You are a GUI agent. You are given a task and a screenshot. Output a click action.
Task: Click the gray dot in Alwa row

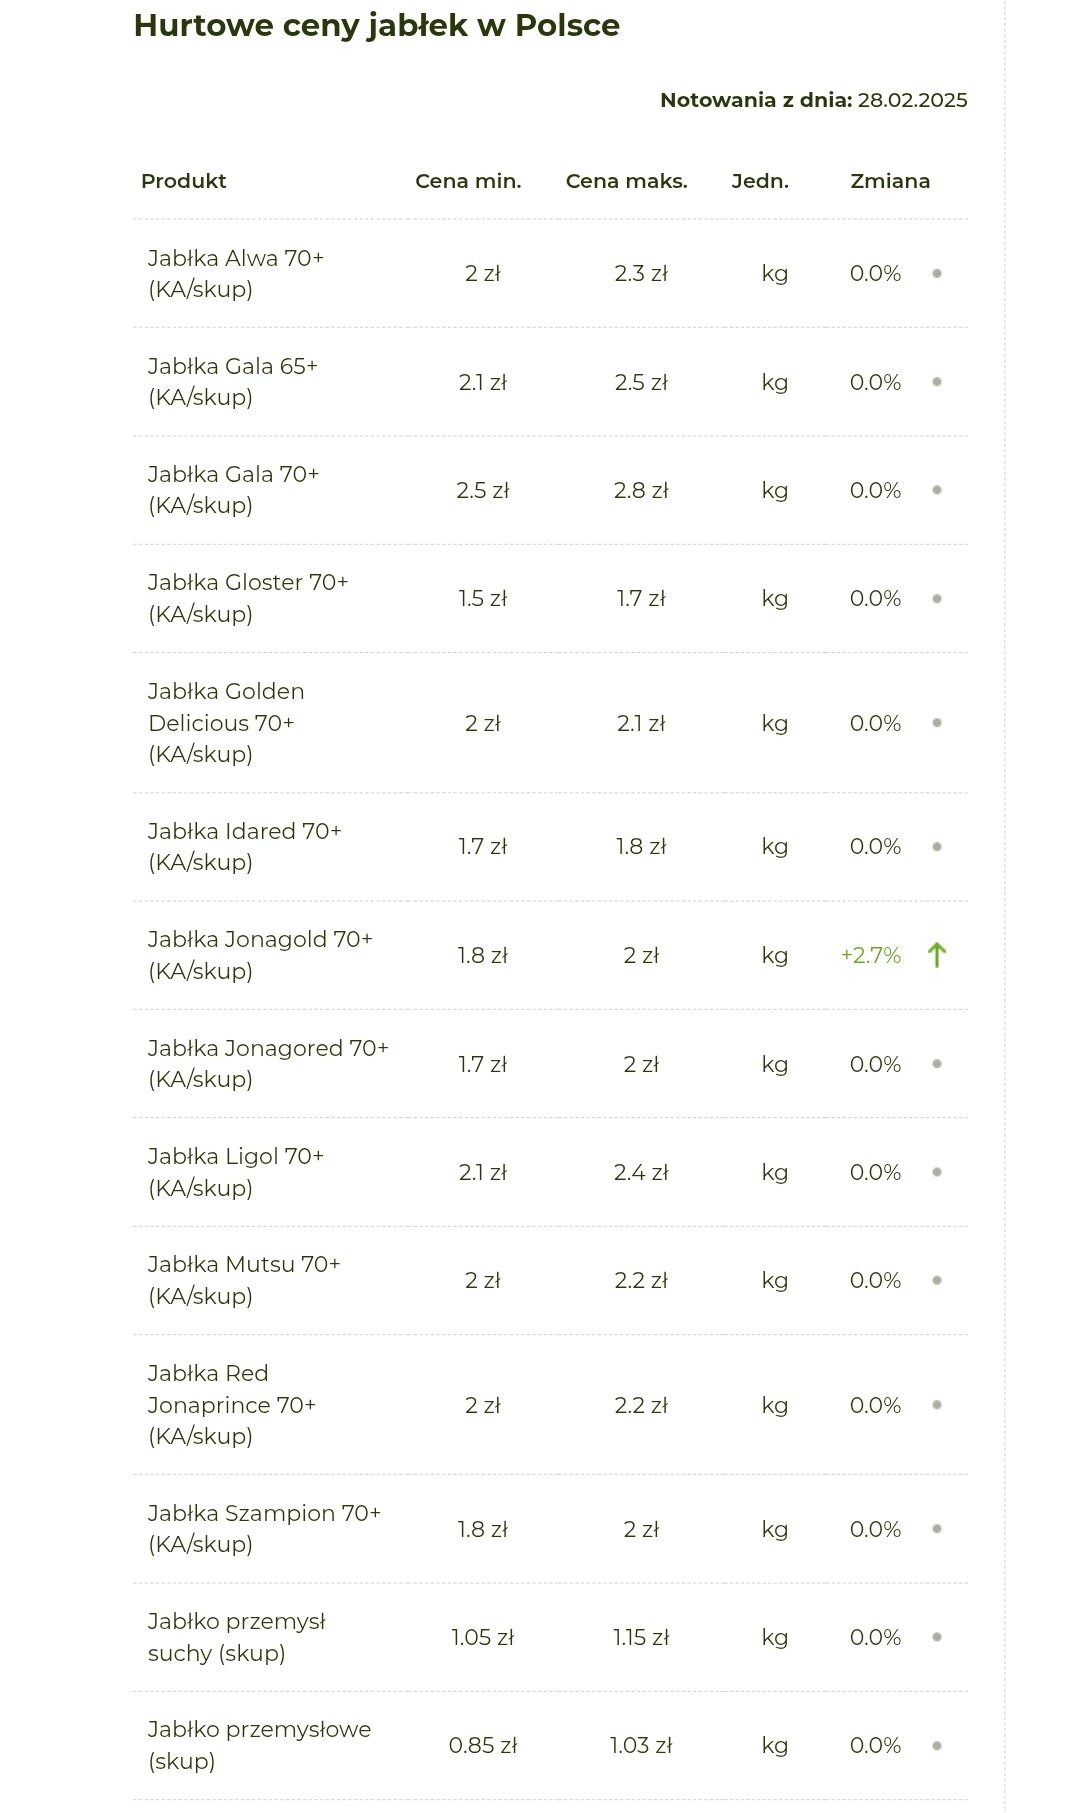[937, 273]
